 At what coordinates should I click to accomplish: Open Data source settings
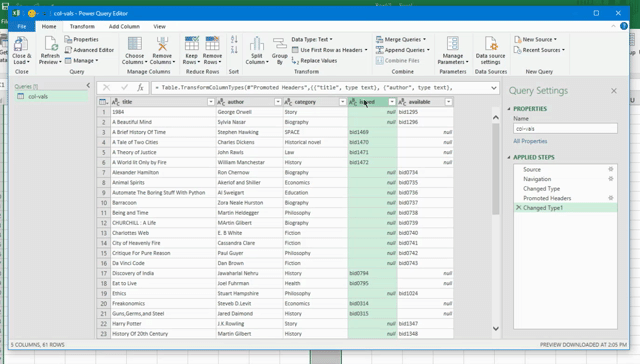490,50
